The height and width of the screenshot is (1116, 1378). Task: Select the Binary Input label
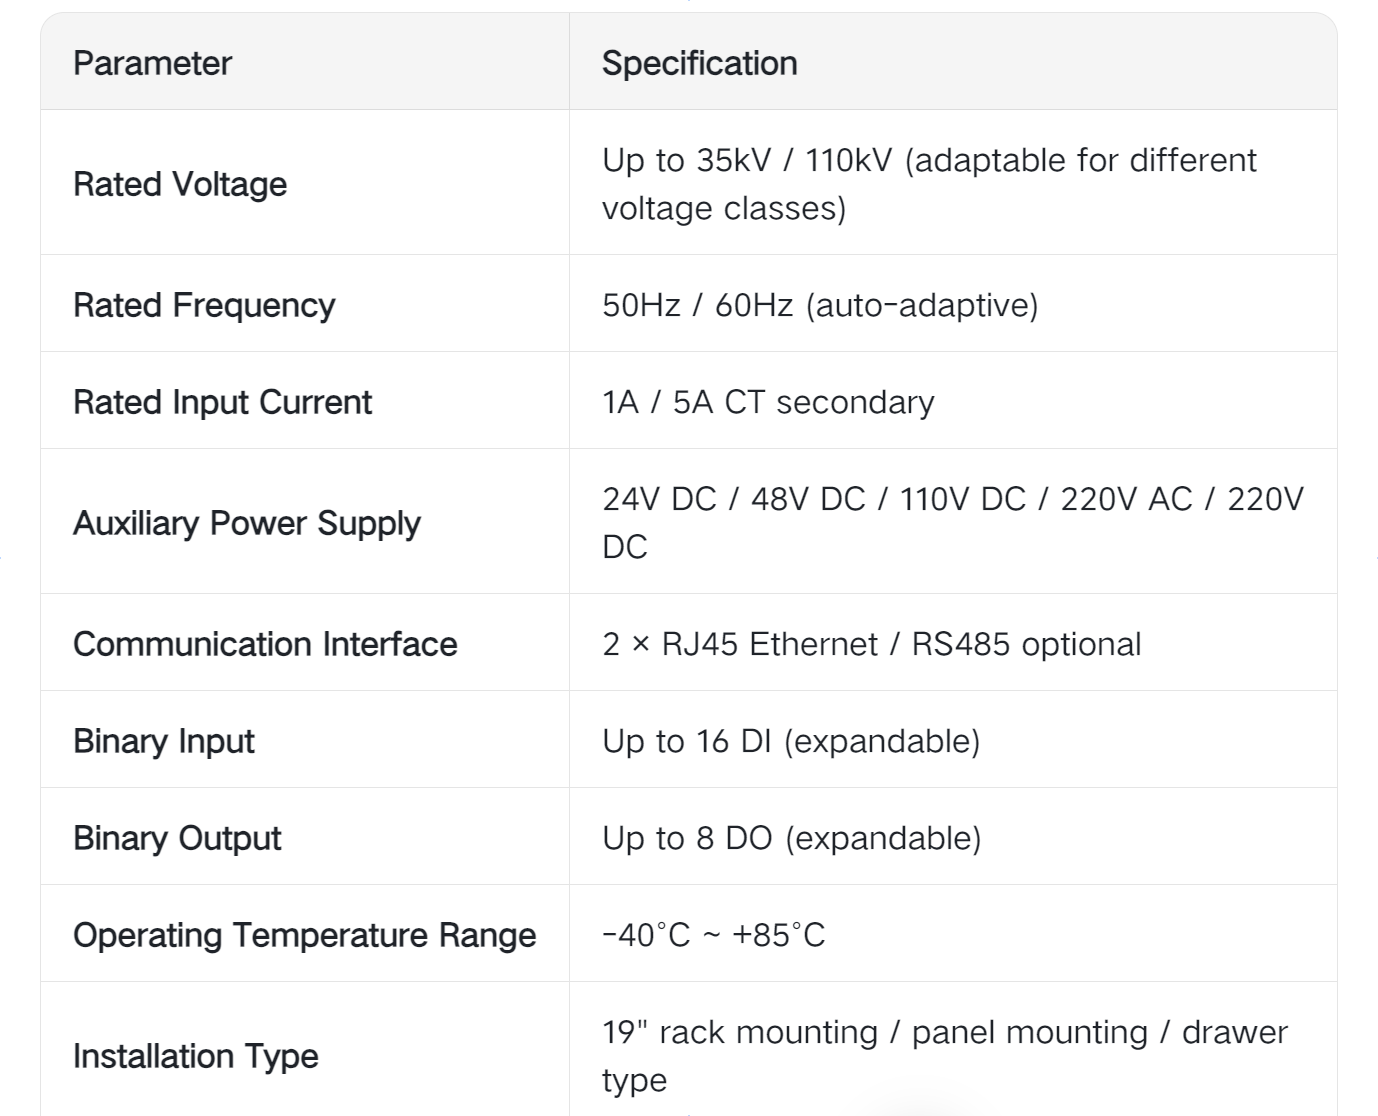pos(164,741)
